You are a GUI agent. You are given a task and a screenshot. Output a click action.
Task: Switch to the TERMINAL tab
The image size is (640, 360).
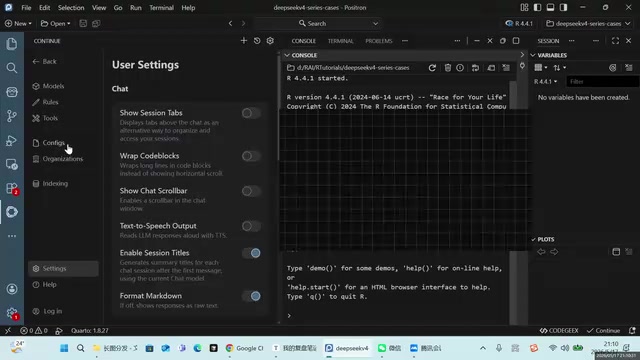(340, 41)
